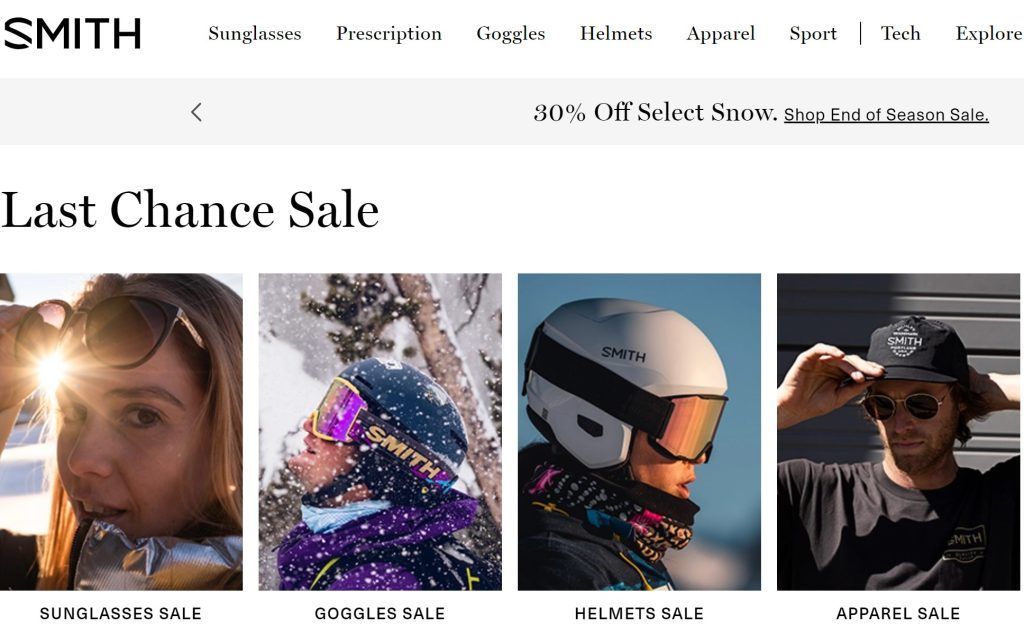Click the Sunglasses Sale label

coord(121,613)
